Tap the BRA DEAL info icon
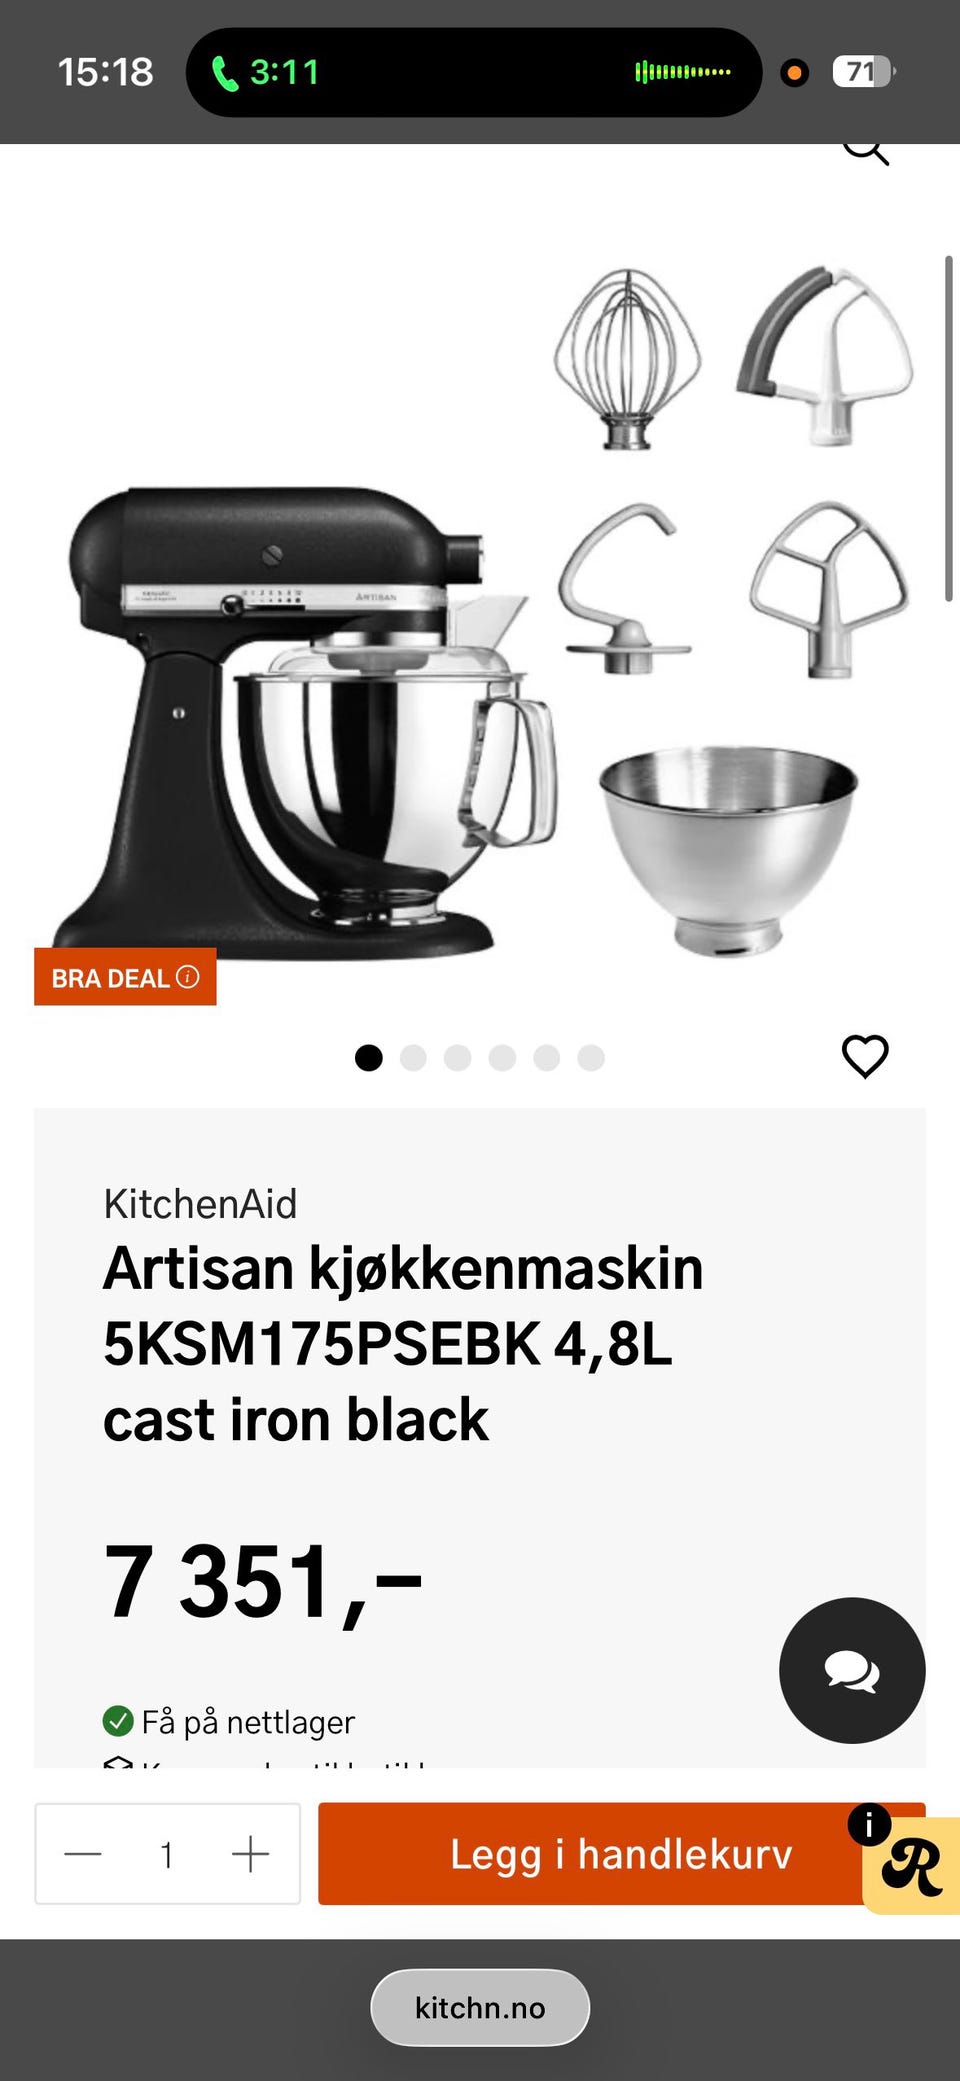Screen dimensions: 960x2081 point(188,977)
